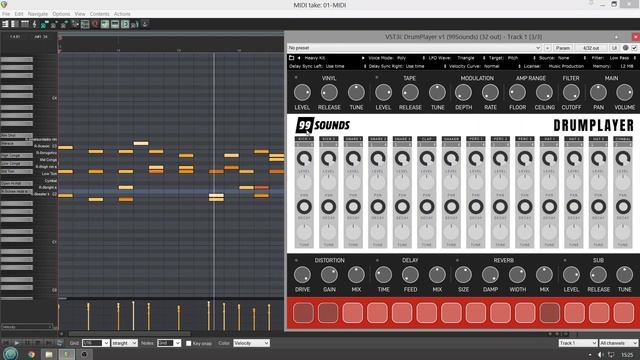Screen dimensions: 640x360
Task: Open the View menu
Action: pyautogui.click(x=80, y=14)
